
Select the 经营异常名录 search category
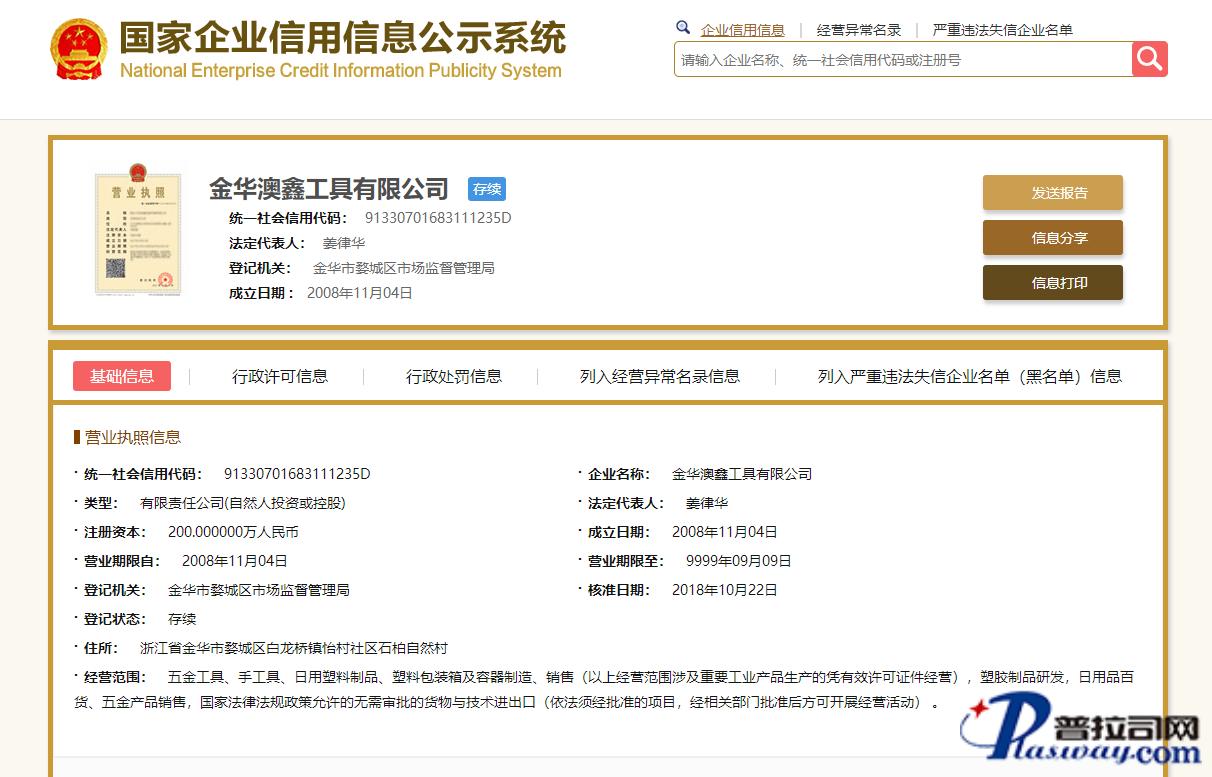click(858, 30)
